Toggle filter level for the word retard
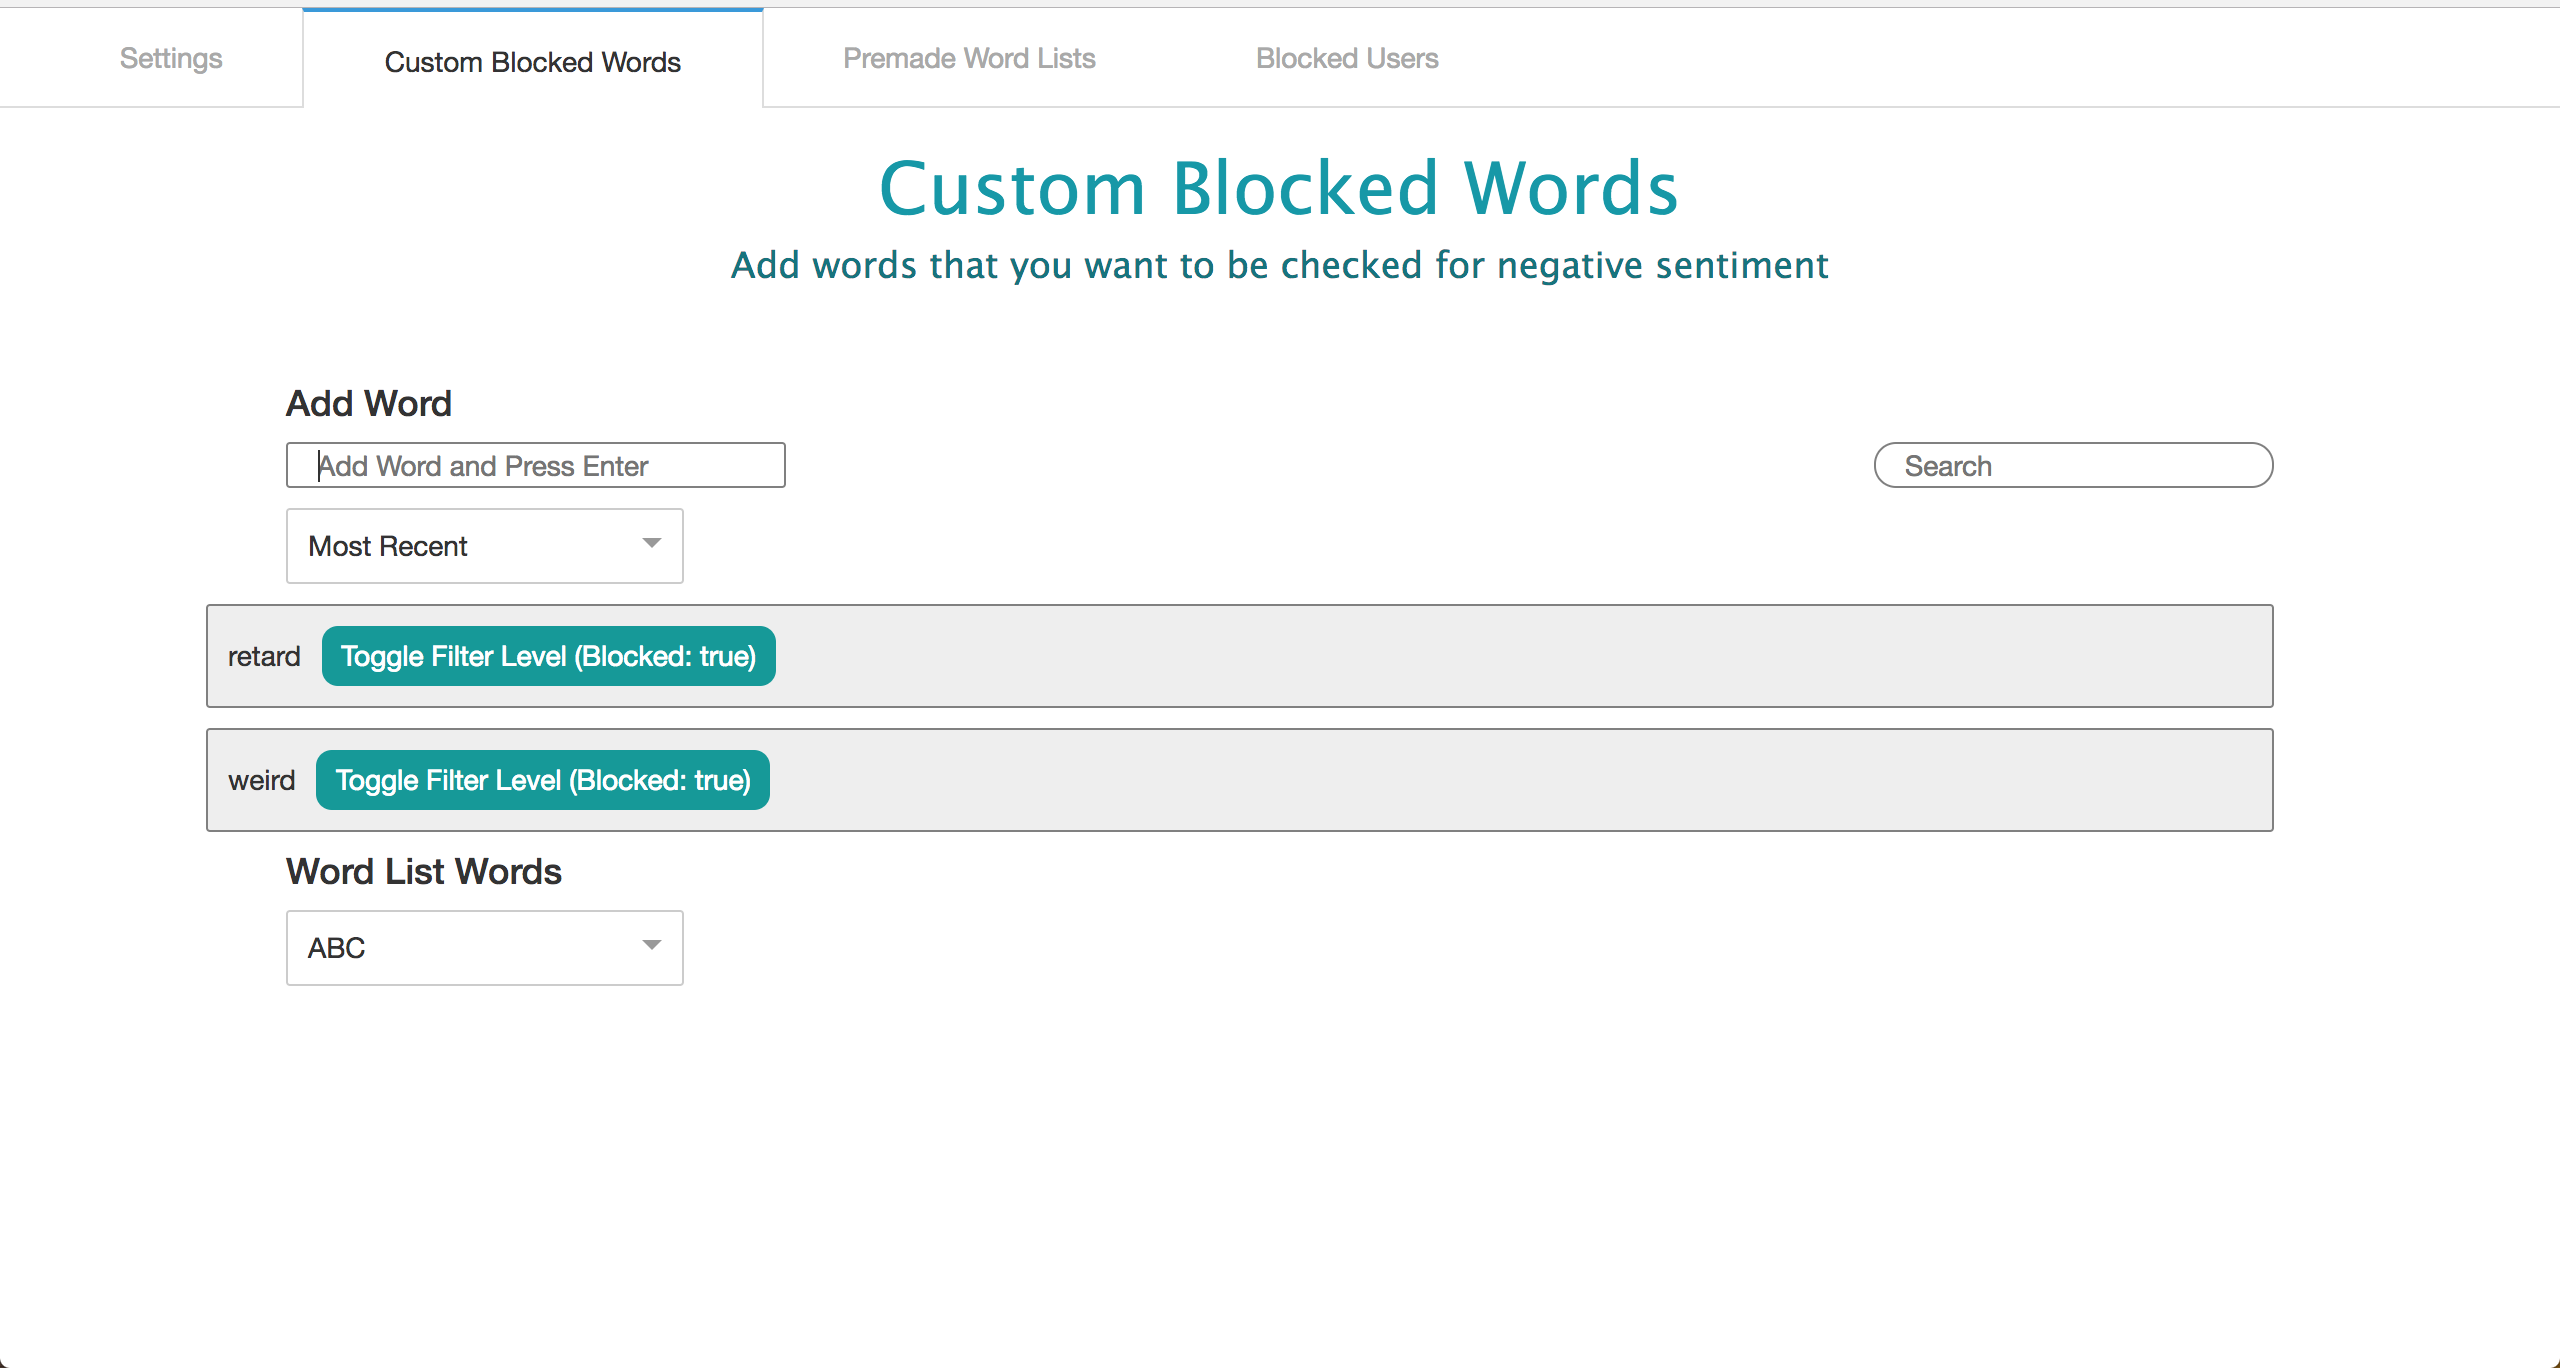 pos(549,656)
